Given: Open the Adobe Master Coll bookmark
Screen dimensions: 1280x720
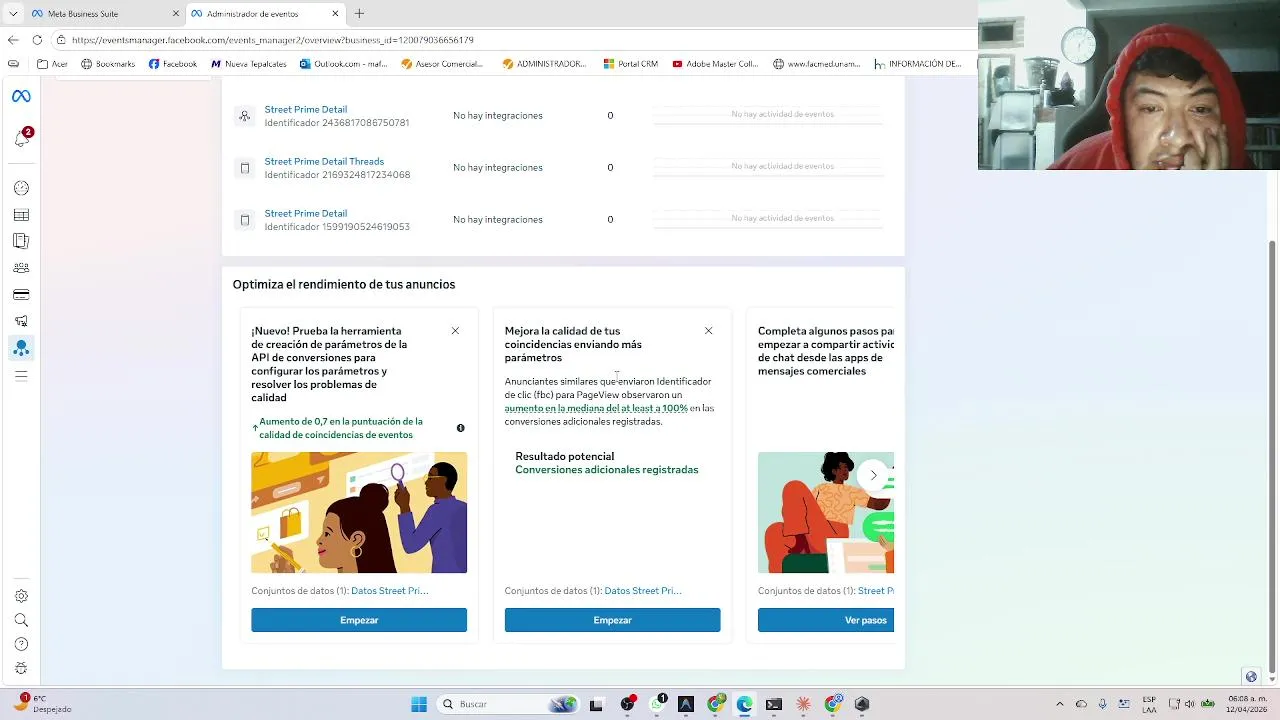Looking at the screenshot, I should [x=716, y=64].
